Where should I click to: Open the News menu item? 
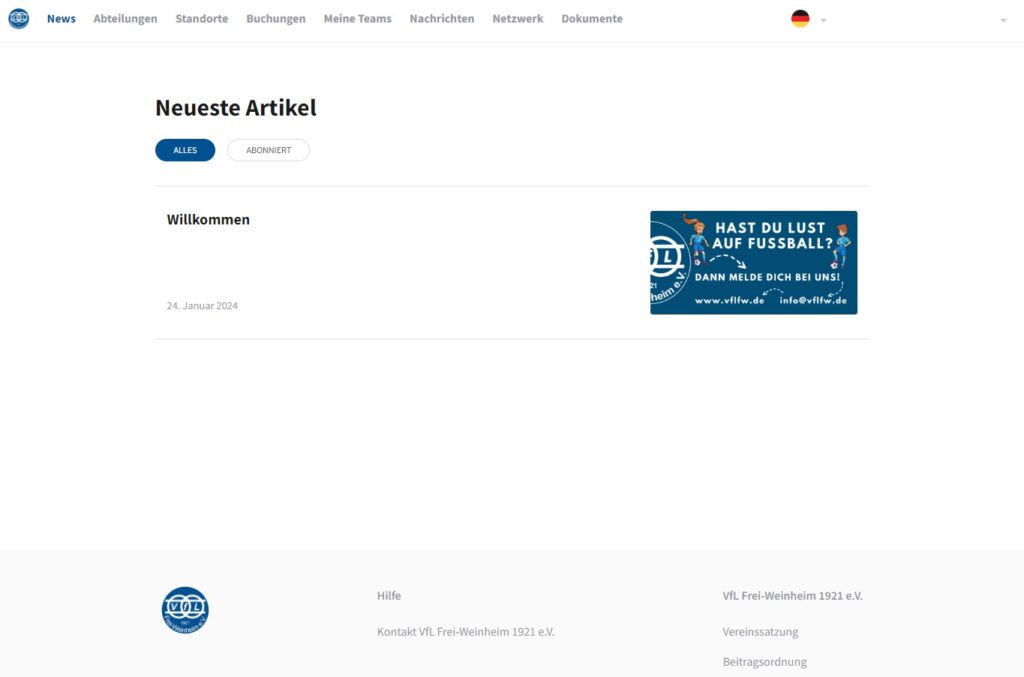coord(61,19)
